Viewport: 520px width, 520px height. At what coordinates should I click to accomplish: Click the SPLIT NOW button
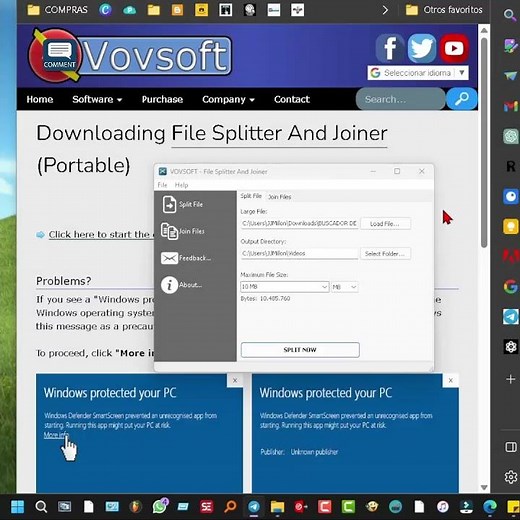(300, 350)
